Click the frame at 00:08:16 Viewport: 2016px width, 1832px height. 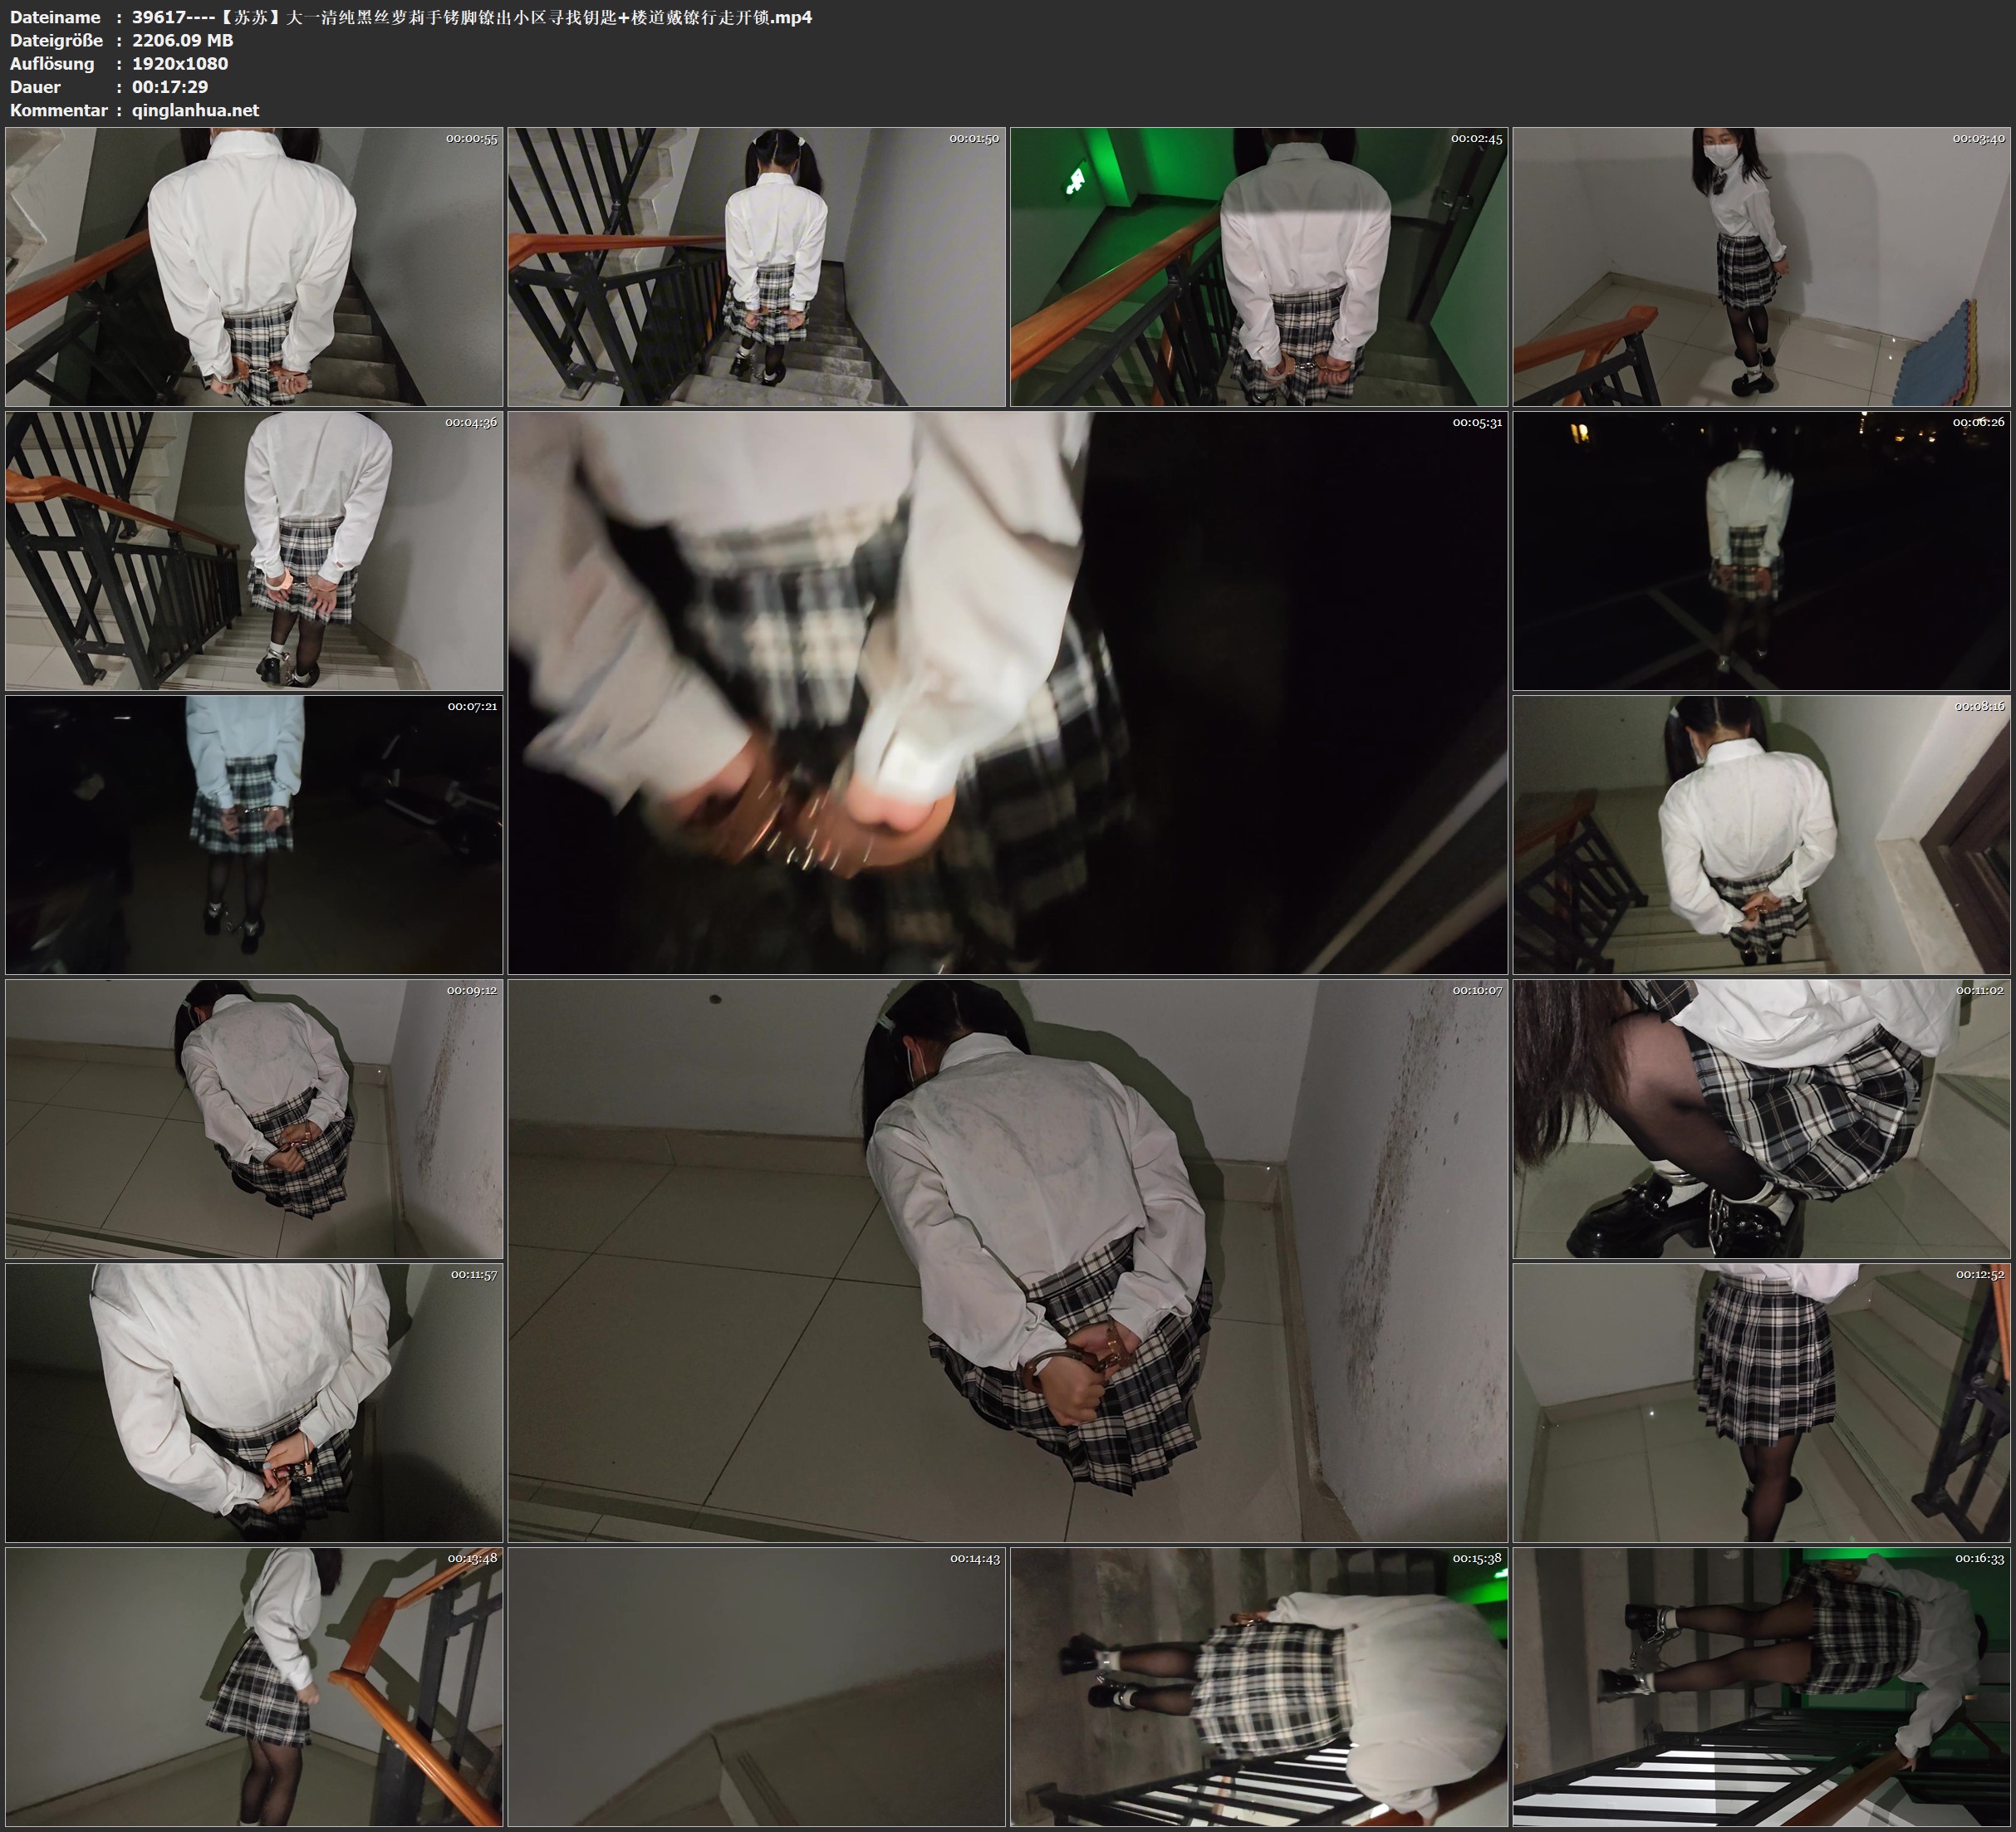[x=1761, y=834]
